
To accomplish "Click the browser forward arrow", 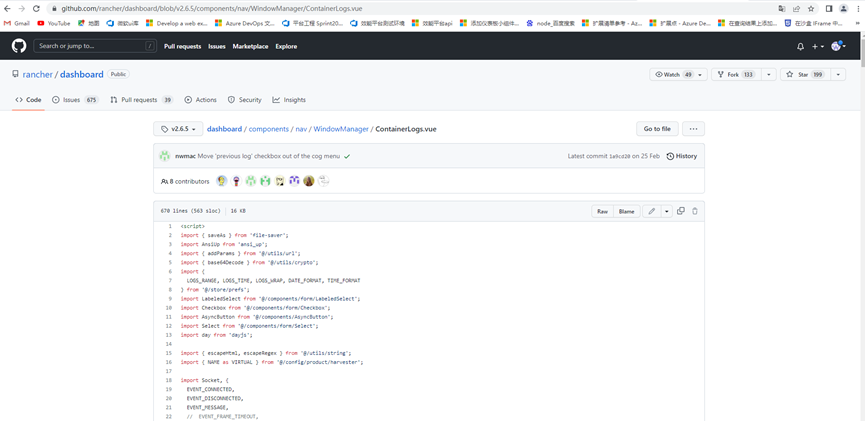I will coord(22,9).
